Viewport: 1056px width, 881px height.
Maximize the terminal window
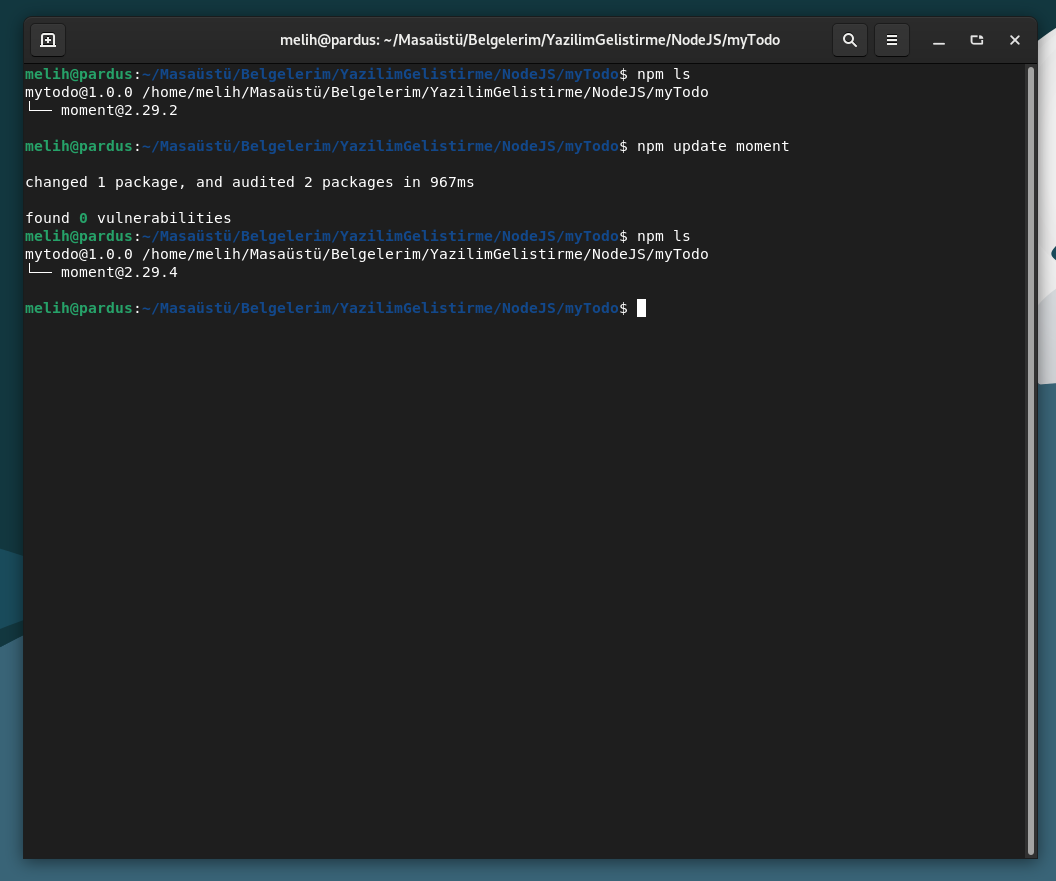pos(977,40)
